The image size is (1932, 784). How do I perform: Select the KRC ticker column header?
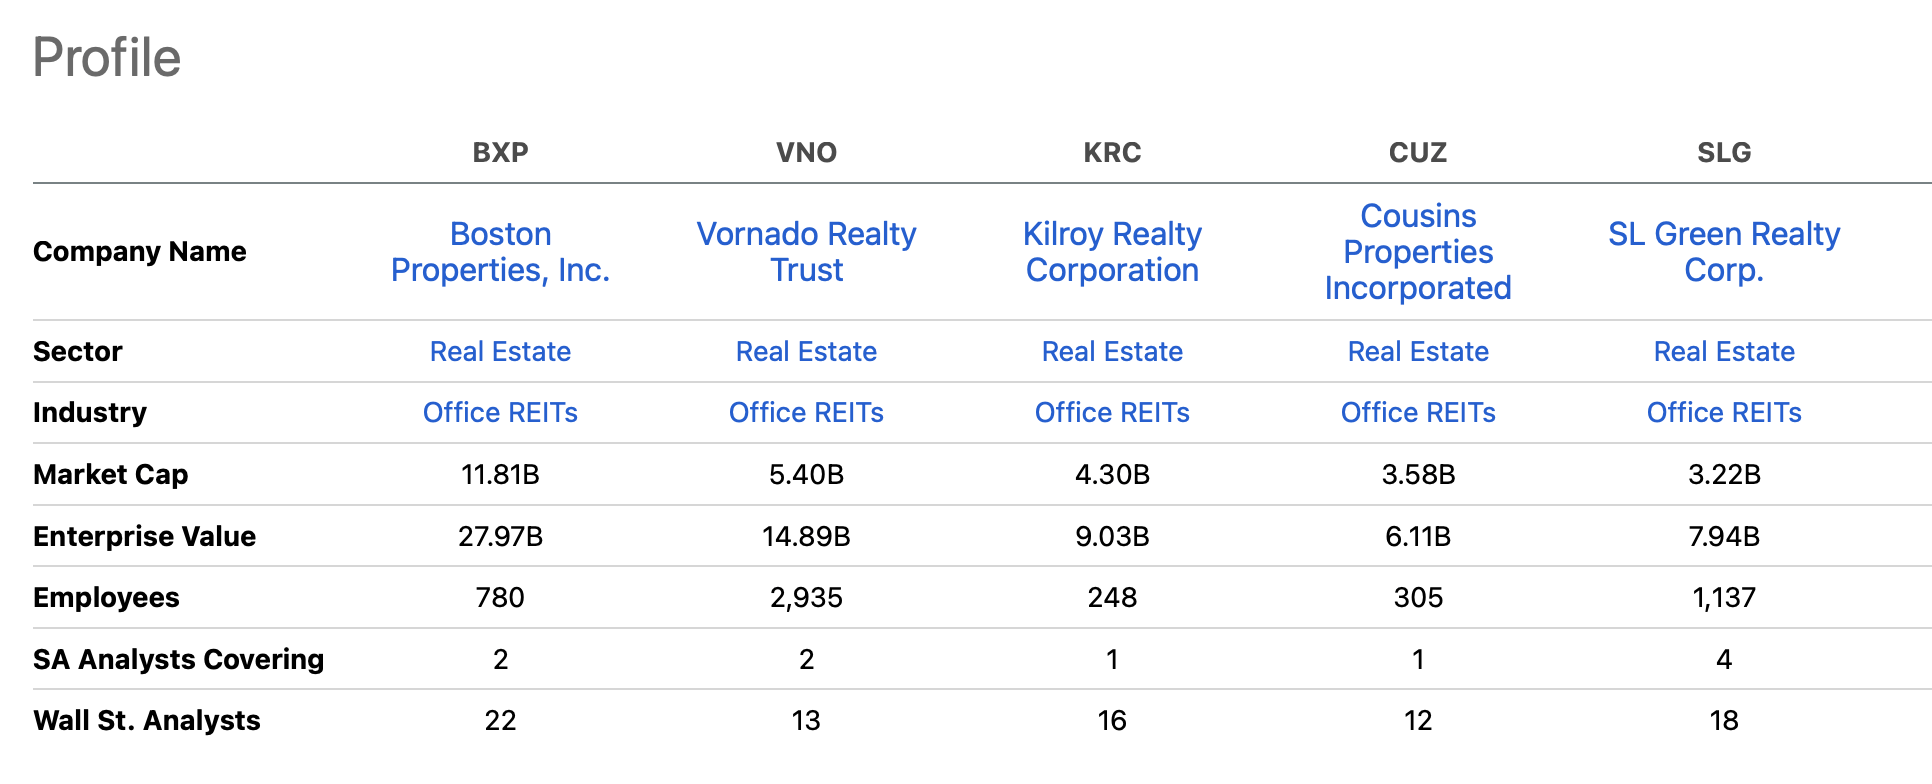[x=1112, y=153]
